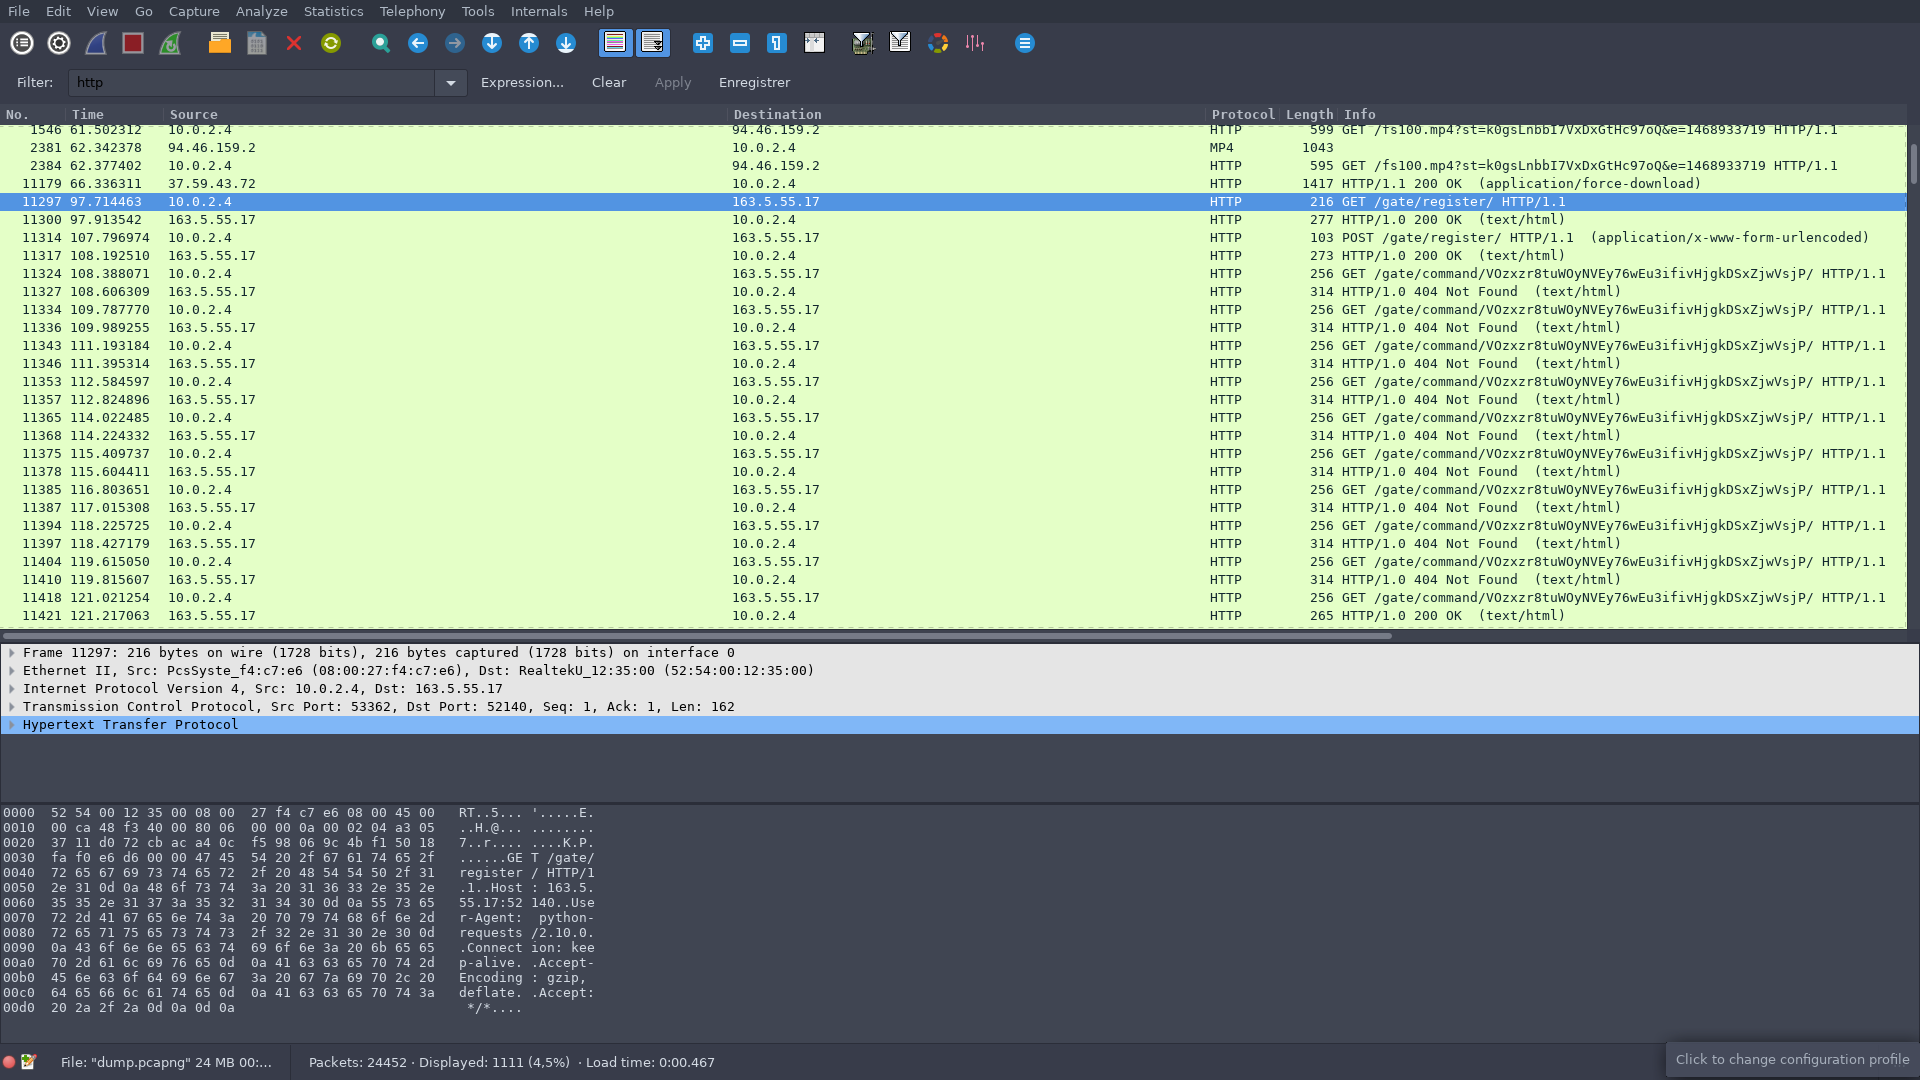Open the Edit menu
Screen dimensions: 1920x1080
[58, 11]
